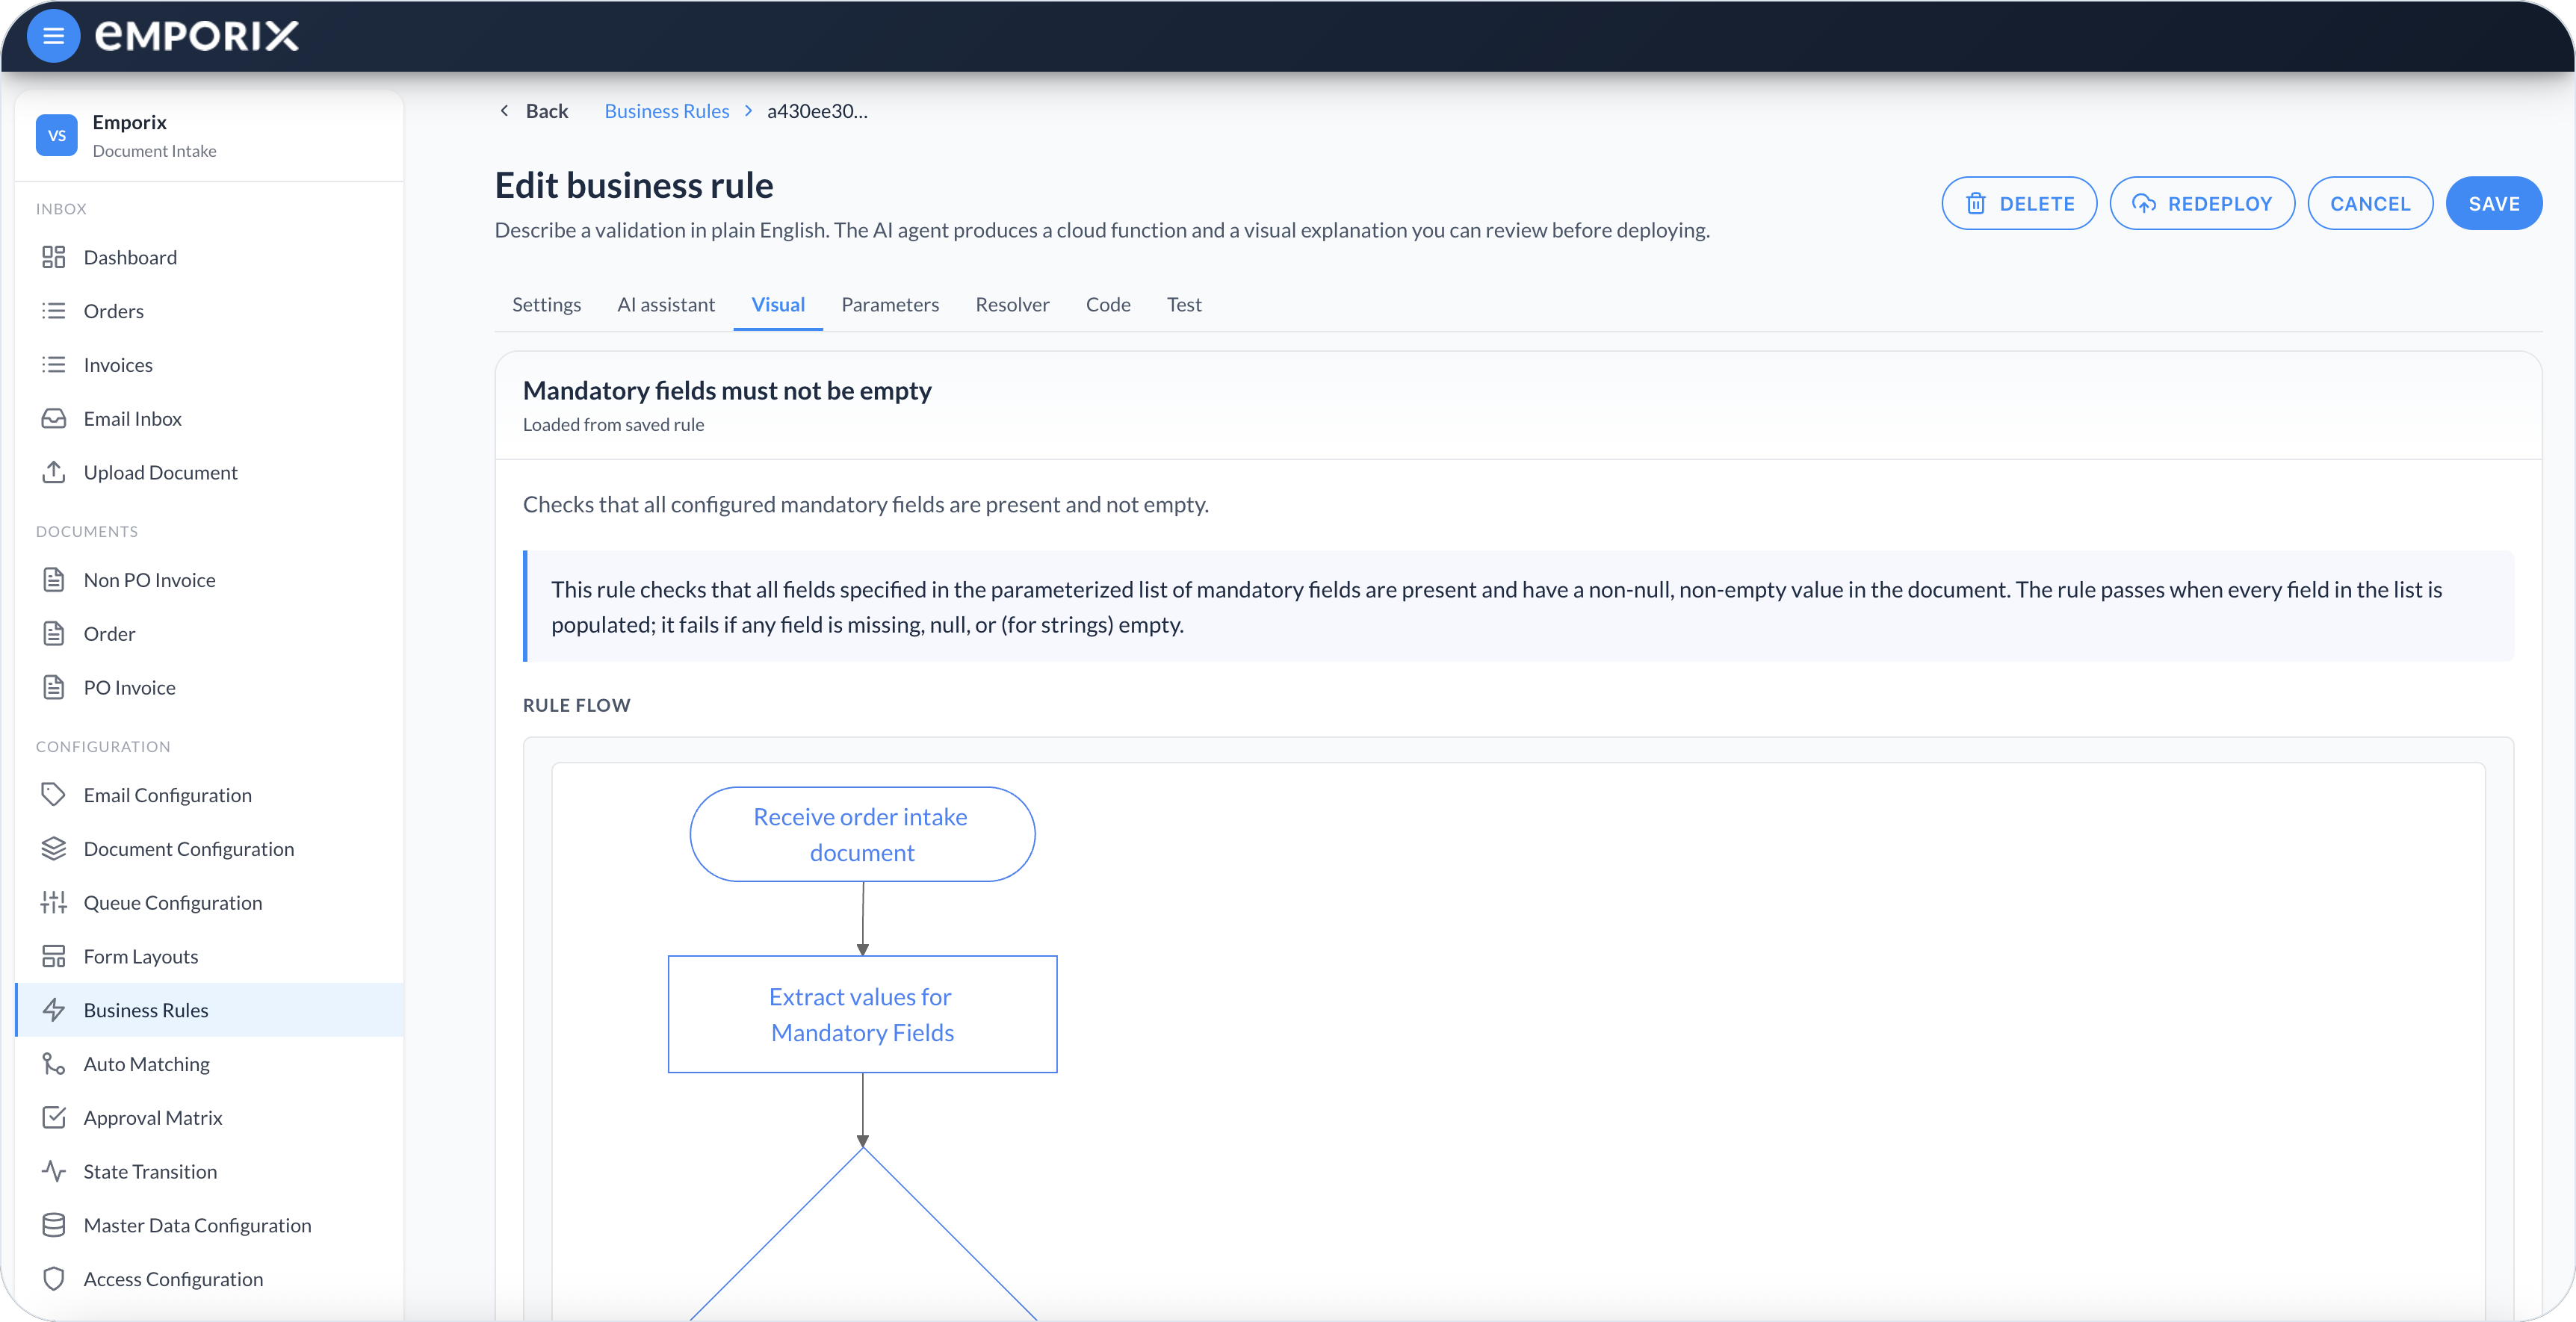Go to Invoices in the sidebar

coord(210,365)
